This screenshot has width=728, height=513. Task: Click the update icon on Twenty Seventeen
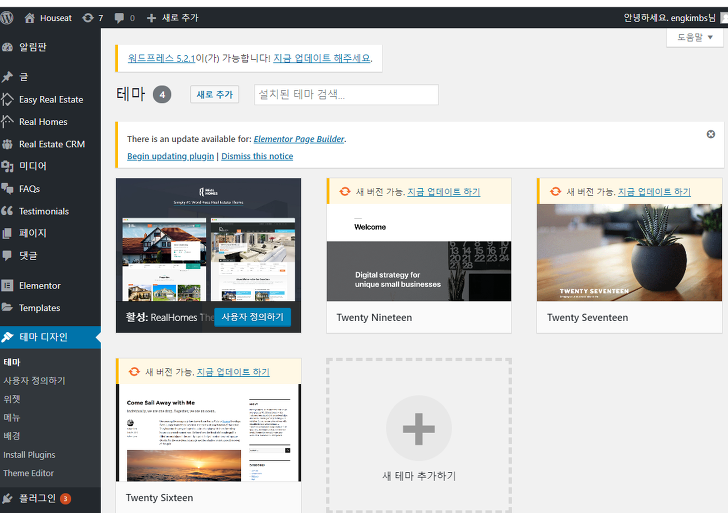(x=555, y=191)
